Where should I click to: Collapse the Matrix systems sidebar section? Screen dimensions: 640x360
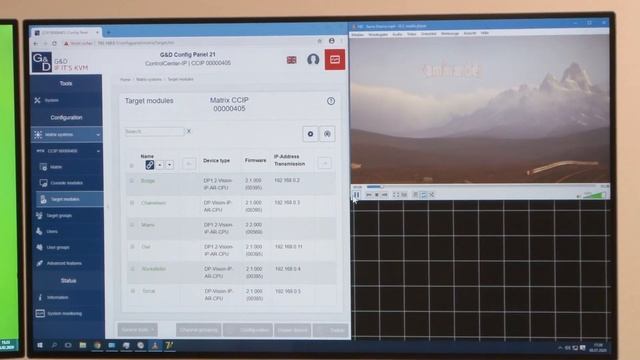[x=98, y=135]
